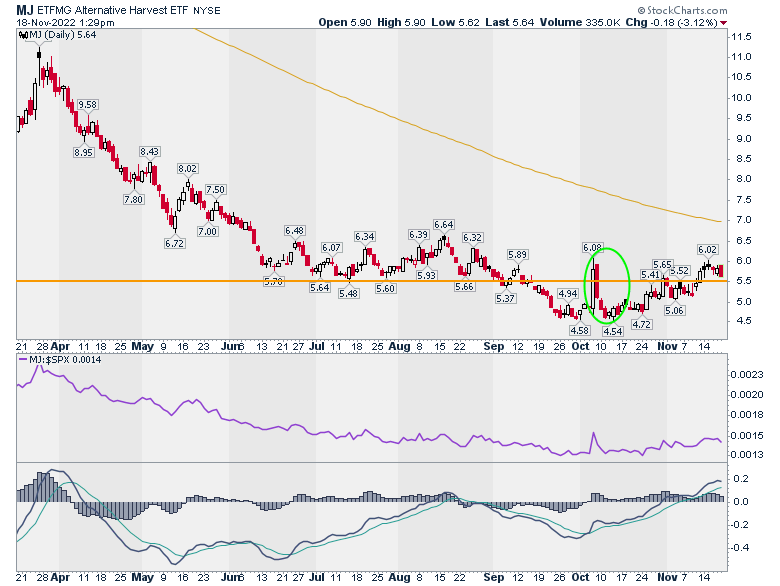Image resolution: width=780 pixels, height=586 pixels.
Task: Click the 7.50 peak price label
Action: (x=215, y=189)
